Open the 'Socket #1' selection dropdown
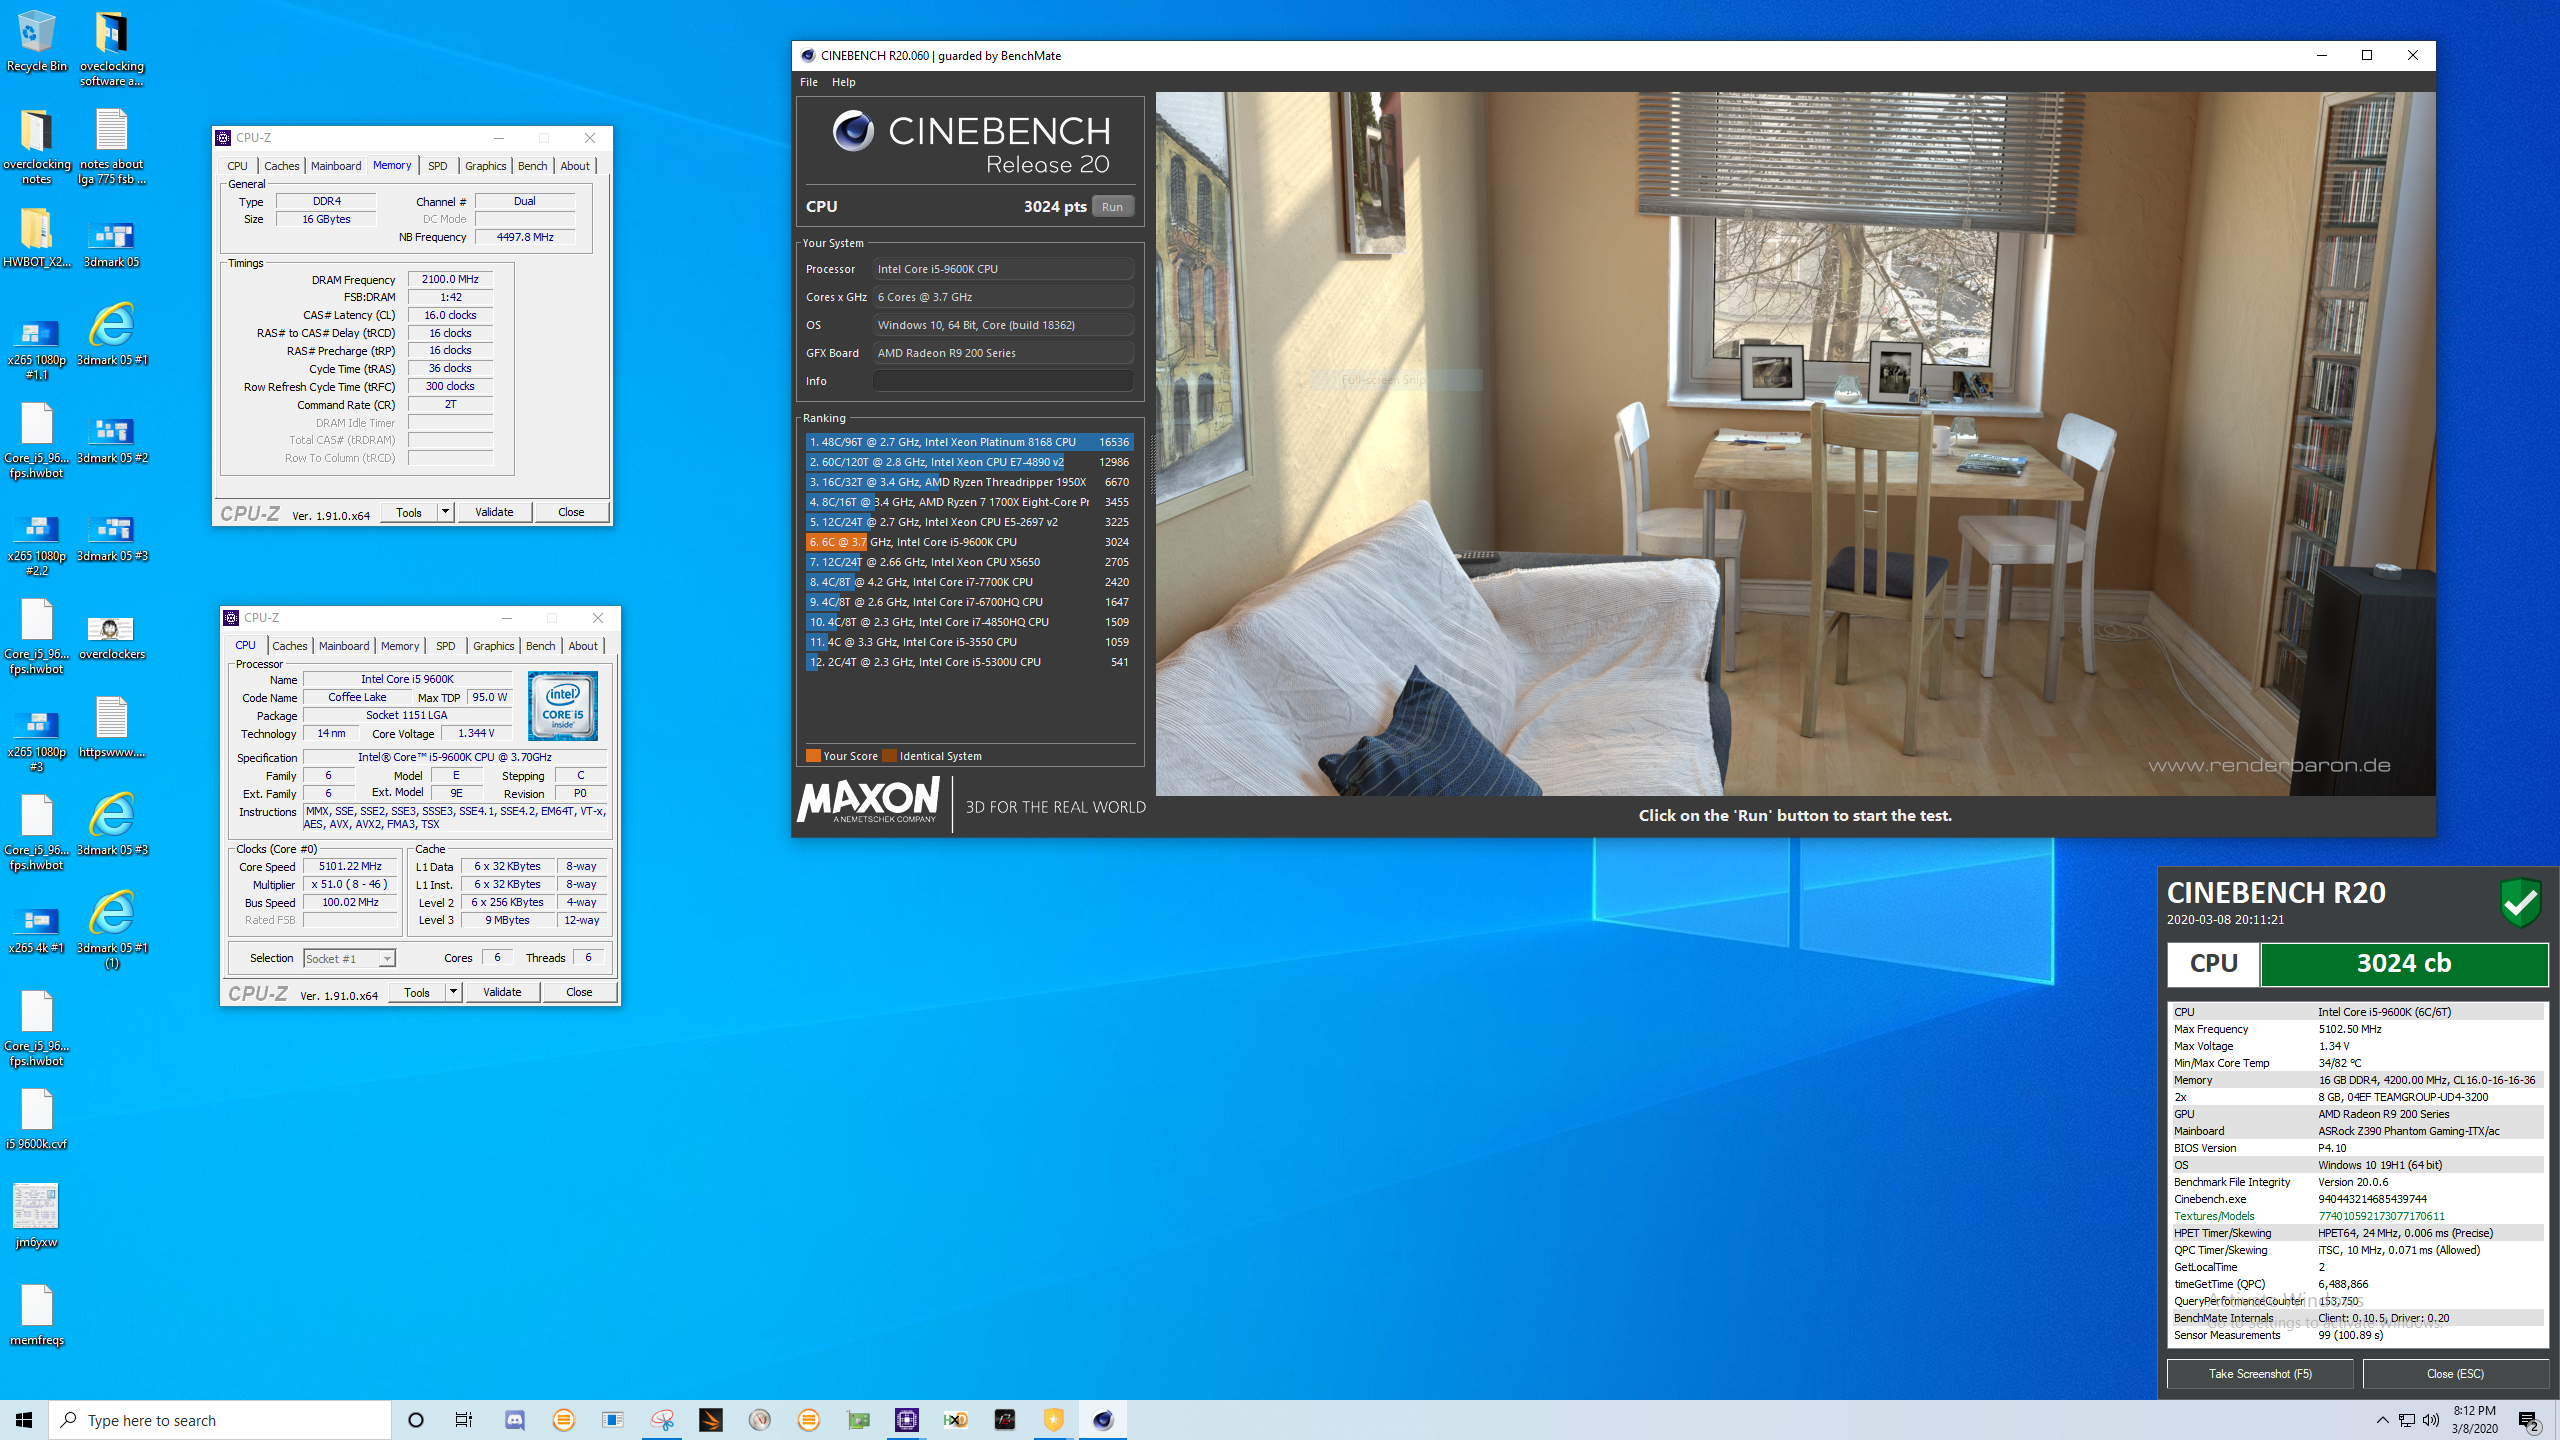 [x=349, y=958]
